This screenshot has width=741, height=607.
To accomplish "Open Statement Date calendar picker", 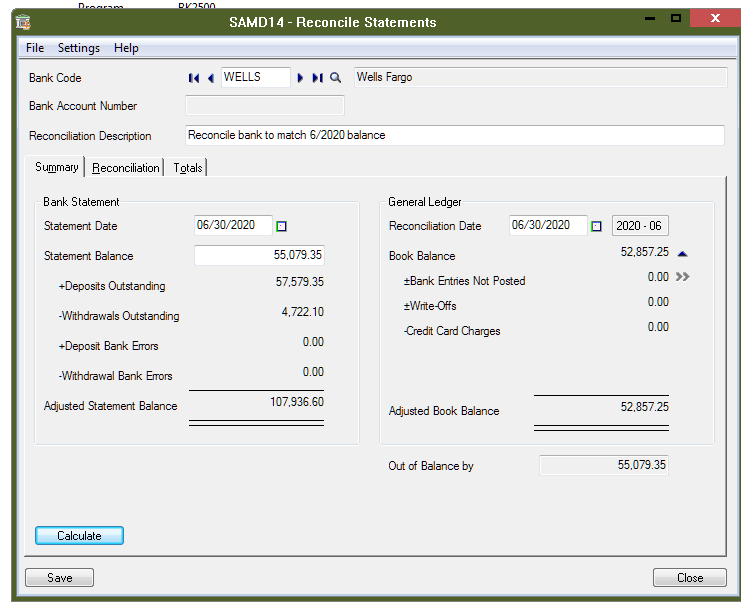I will coord(281,226).
